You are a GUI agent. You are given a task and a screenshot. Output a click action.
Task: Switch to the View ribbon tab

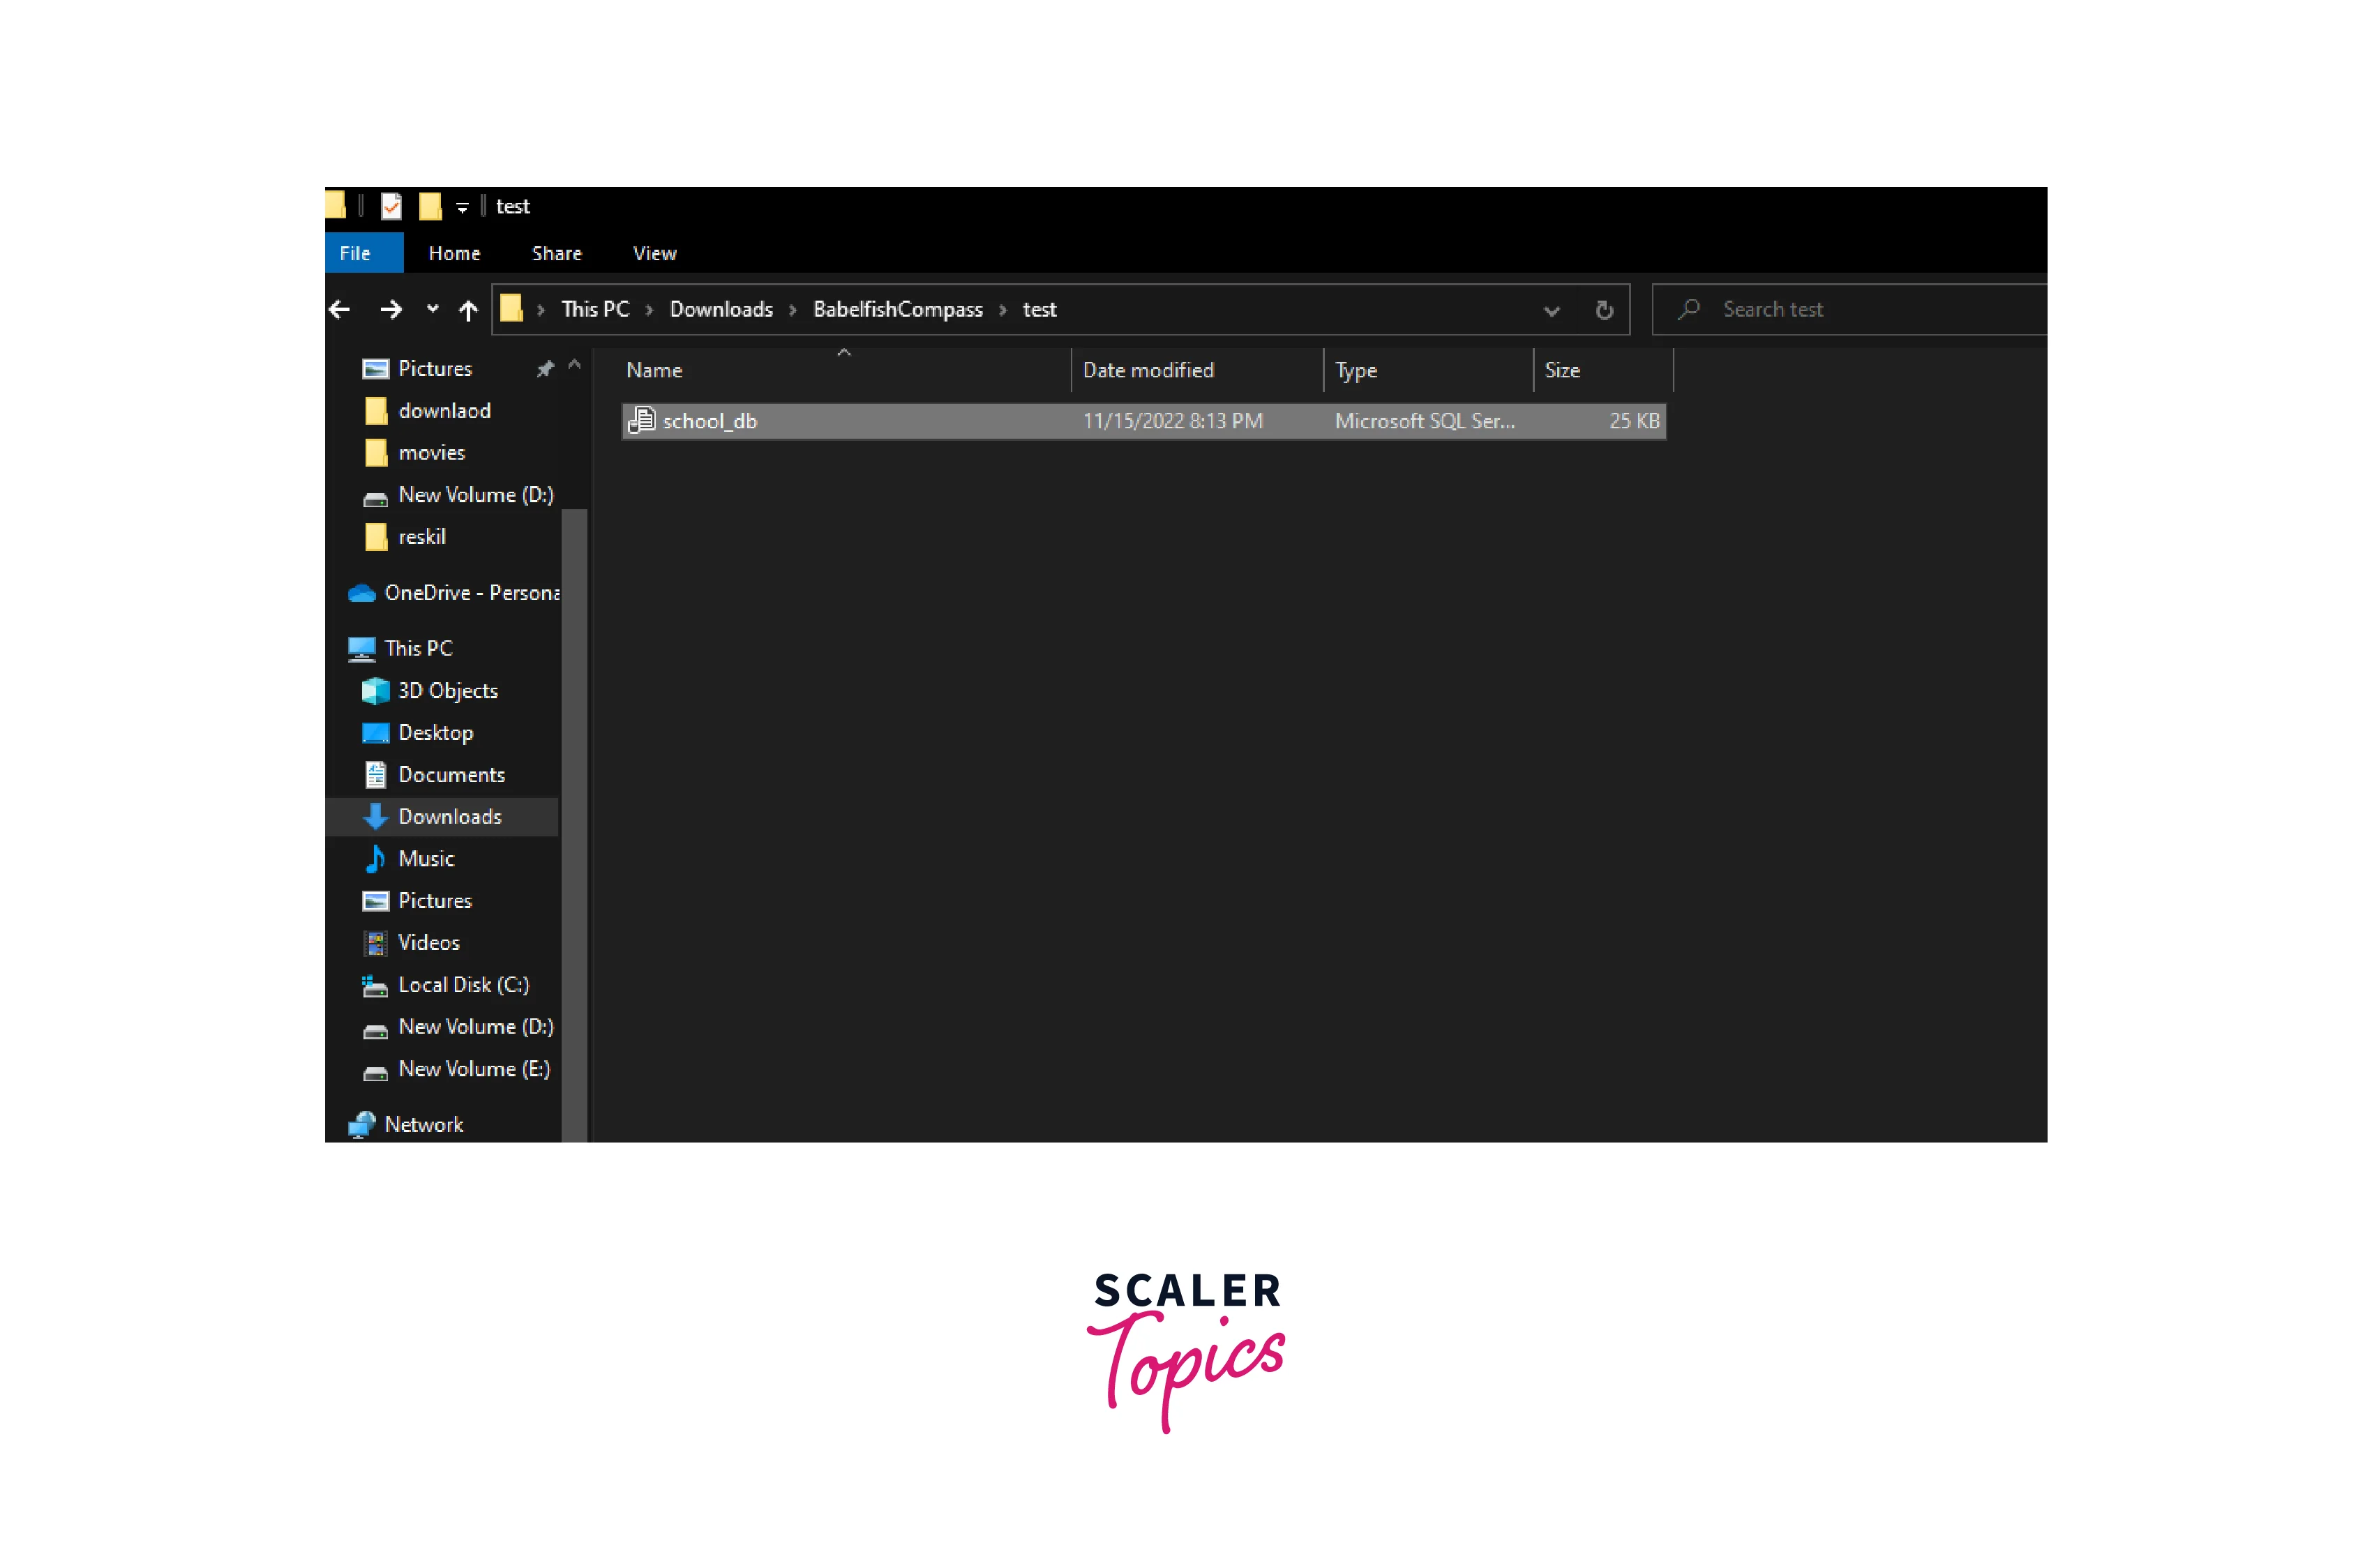(654, 253)
